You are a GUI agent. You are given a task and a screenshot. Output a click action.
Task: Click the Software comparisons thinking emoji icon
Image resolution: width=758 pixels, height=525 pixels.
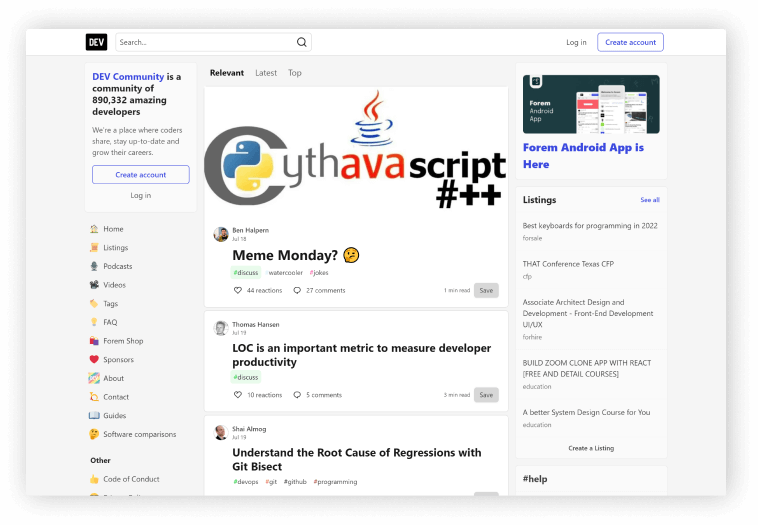(x=94, y=434)
